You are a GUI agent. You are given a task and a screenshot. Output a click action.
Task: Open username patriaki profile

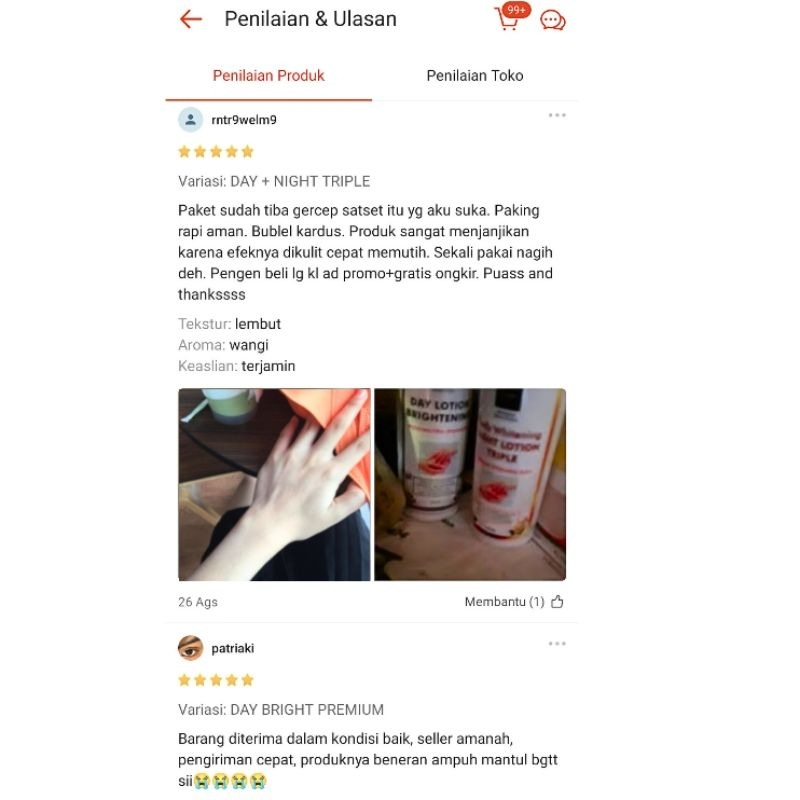233,648
